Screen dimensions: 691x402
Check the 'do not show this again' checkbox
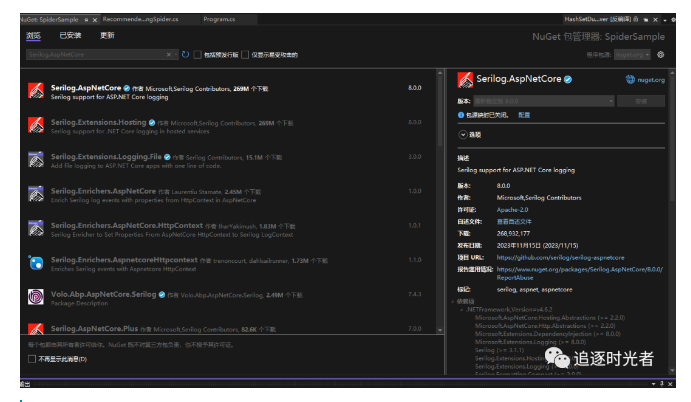tap(32, 359)
